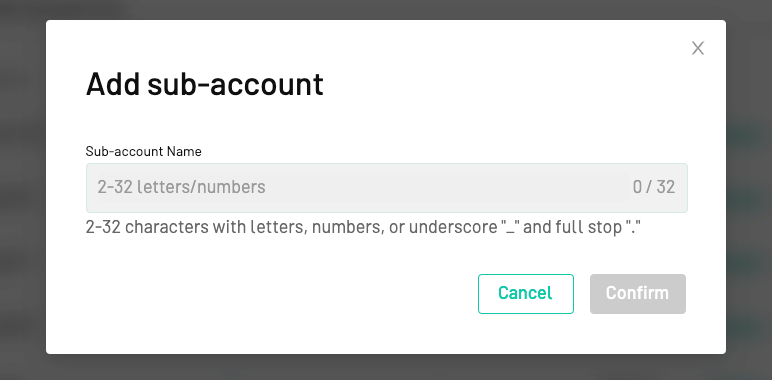The image size is (772, 380).
Task: Abort sub-account creation with Cancel
Action: (x=526, y=294)
